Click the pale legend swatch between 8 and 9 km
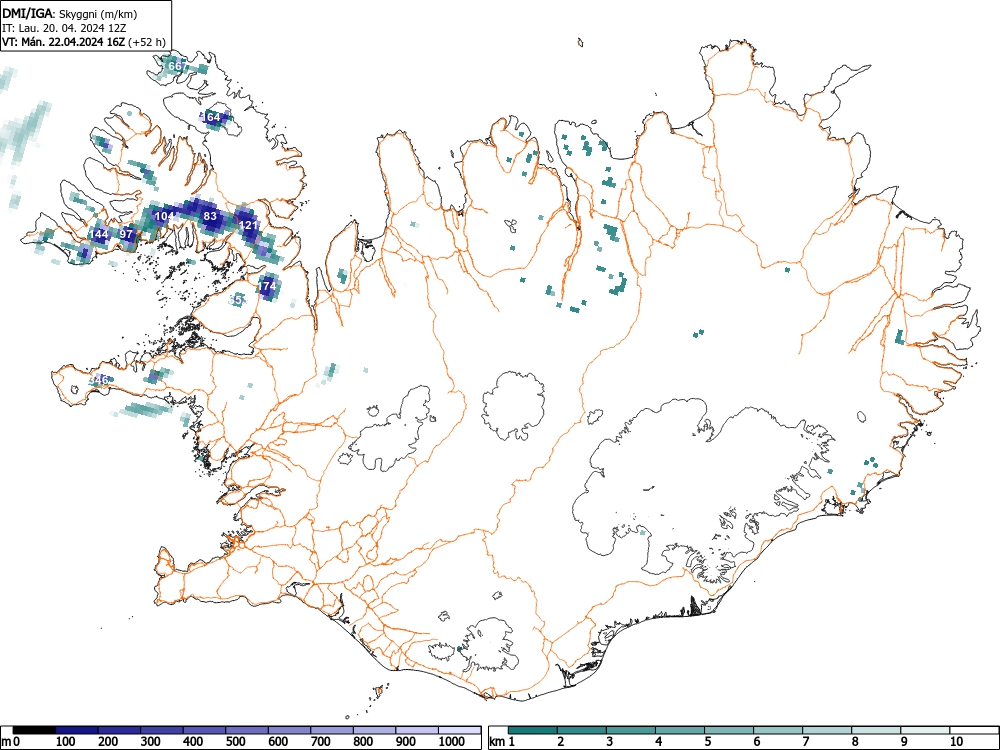1000x750 pixels. (876, 730)
